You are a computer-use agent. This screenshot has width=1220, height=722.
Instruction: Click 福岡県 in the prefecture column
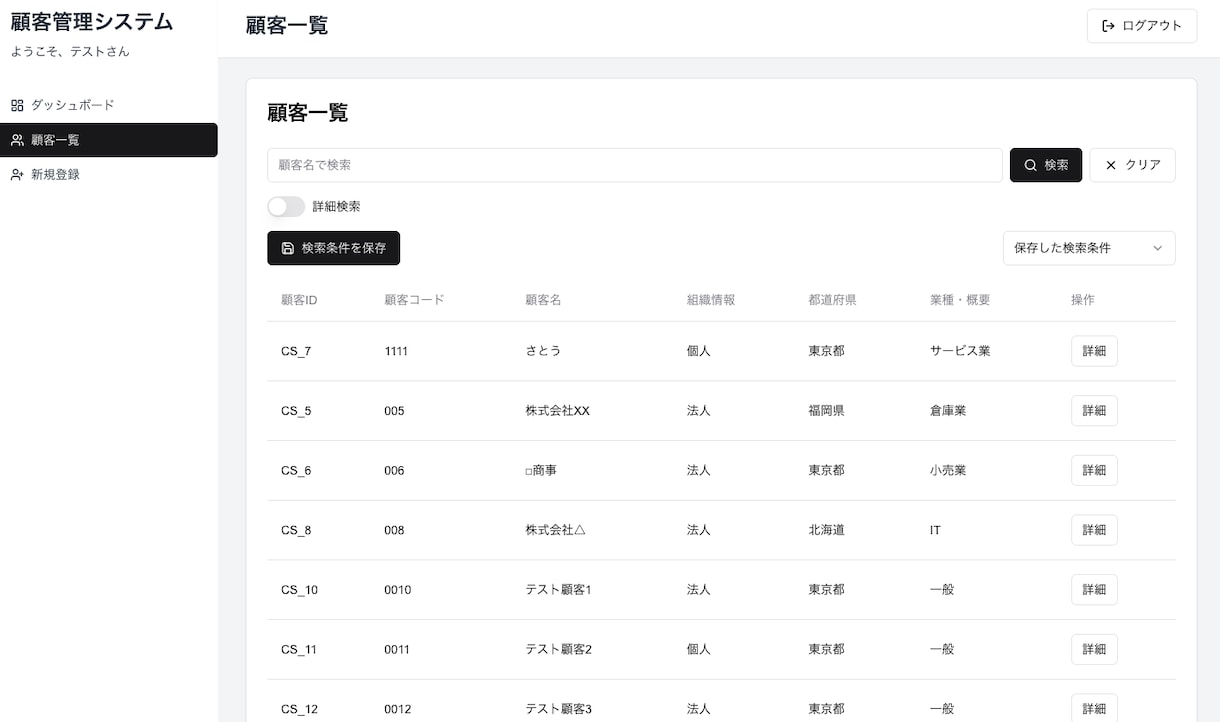pyautogui.click(x=826, y=411)
